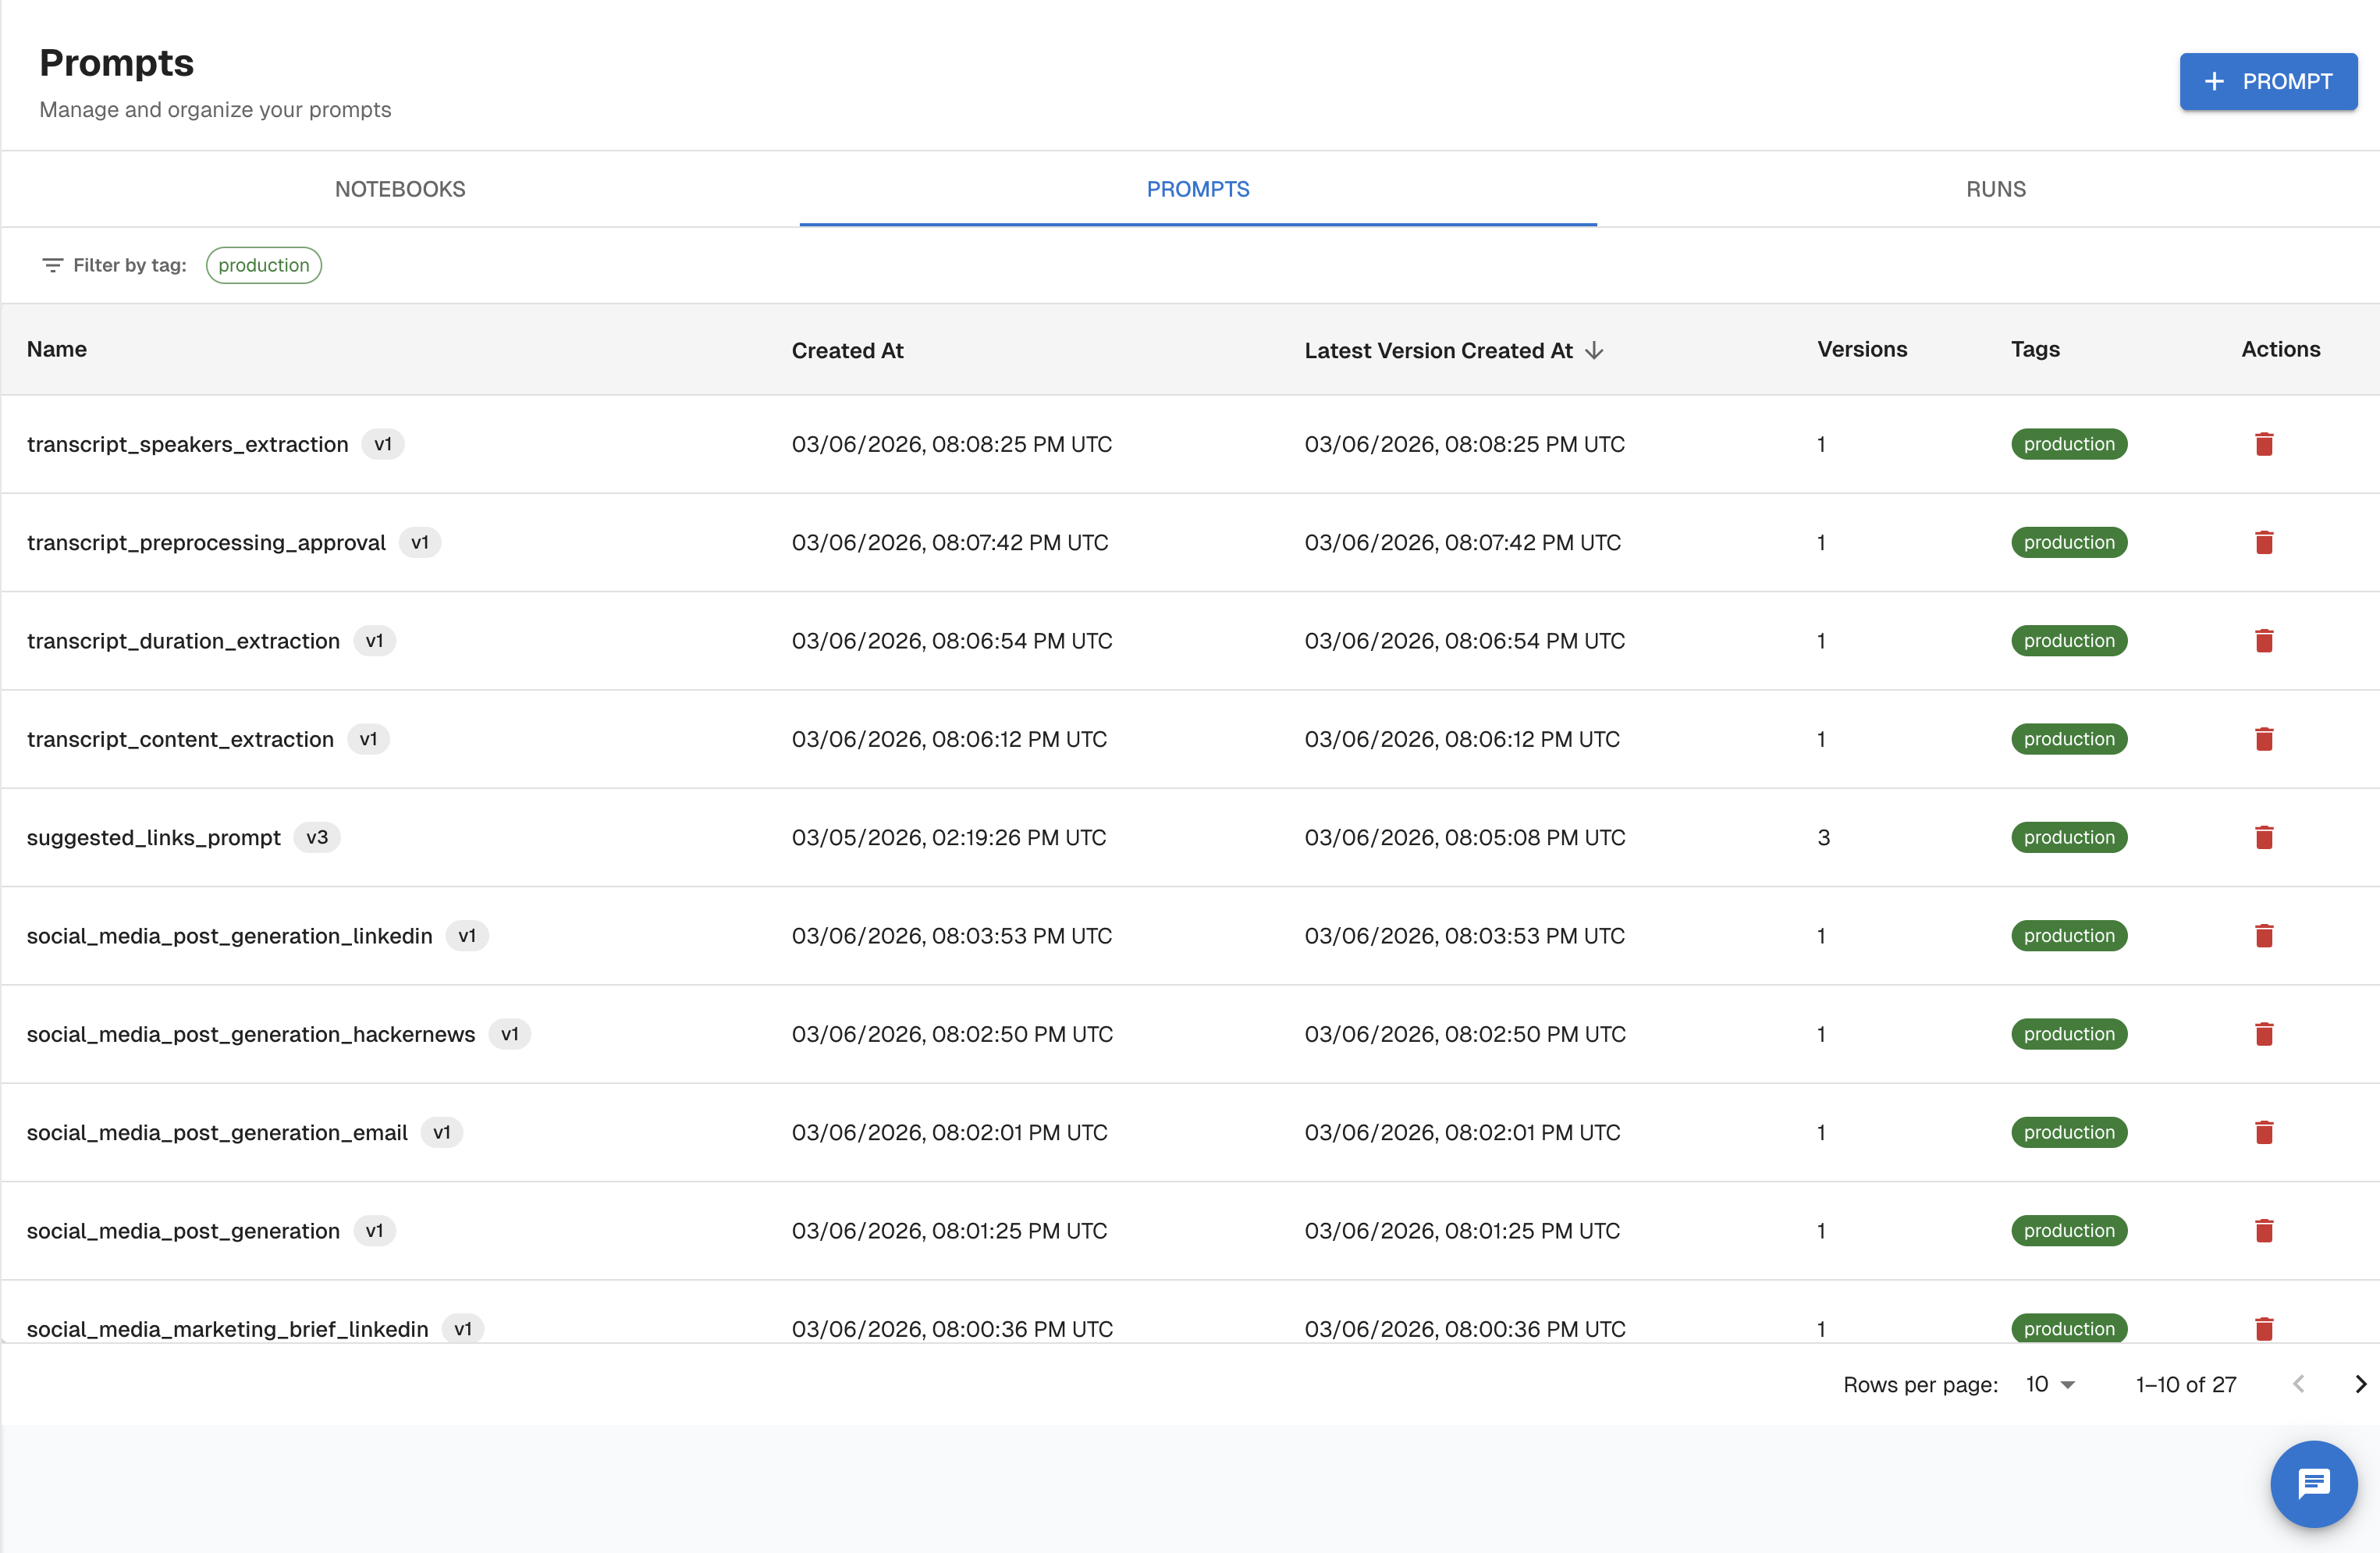Switch to the Notebooks tab
The image size is (2380, 1553).
click(x=400, y=189)
